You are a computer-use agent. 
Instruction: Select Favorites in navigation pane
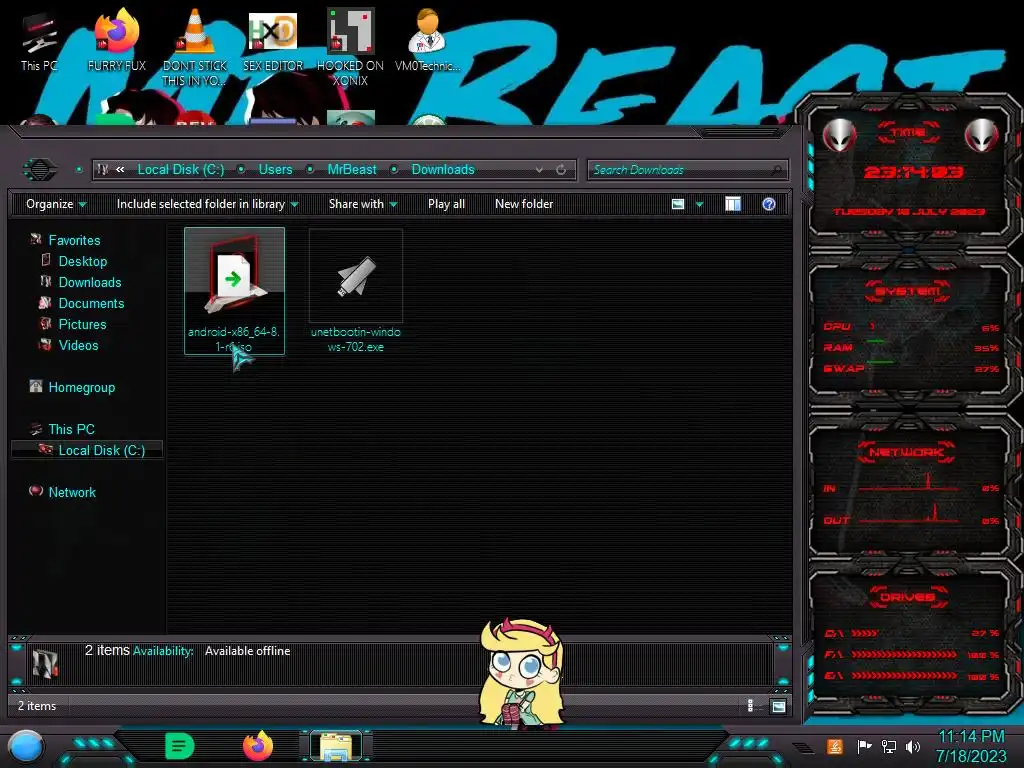pyautogui.click(x=74, y=240)
